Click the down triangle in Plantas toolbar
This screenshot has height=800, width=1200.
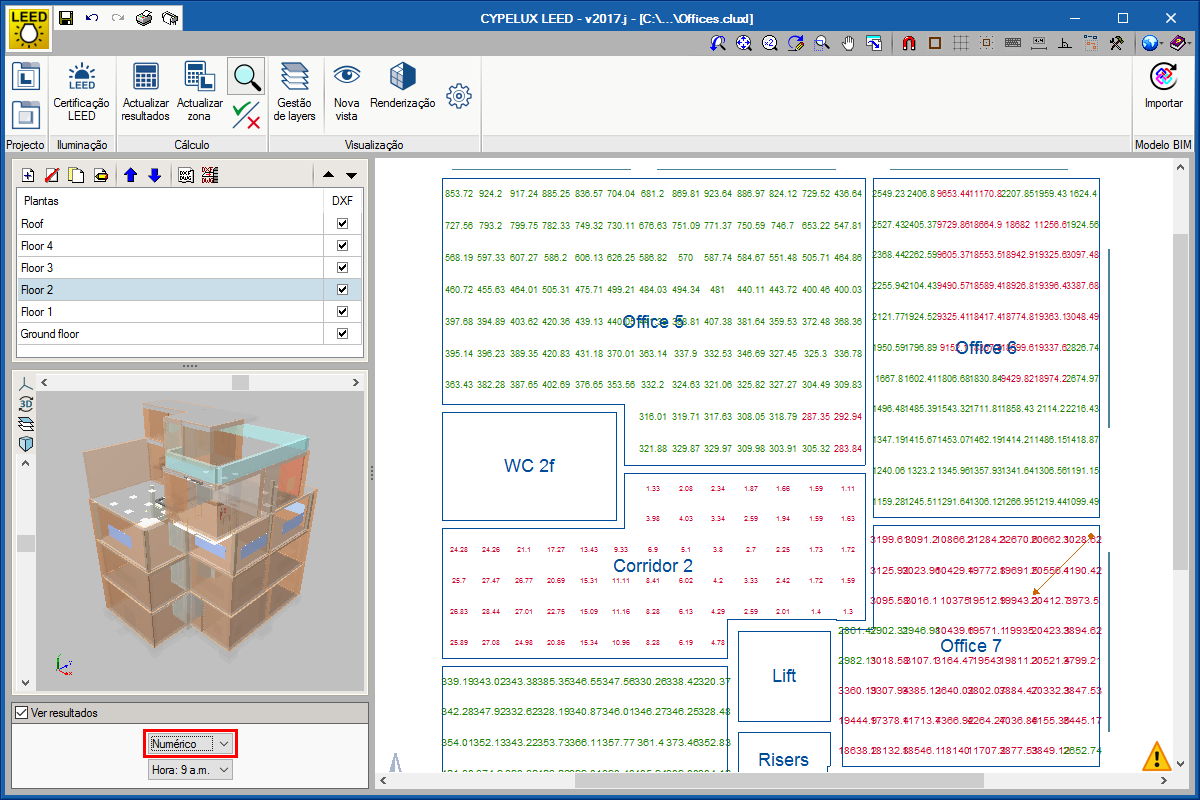point(350,175)
